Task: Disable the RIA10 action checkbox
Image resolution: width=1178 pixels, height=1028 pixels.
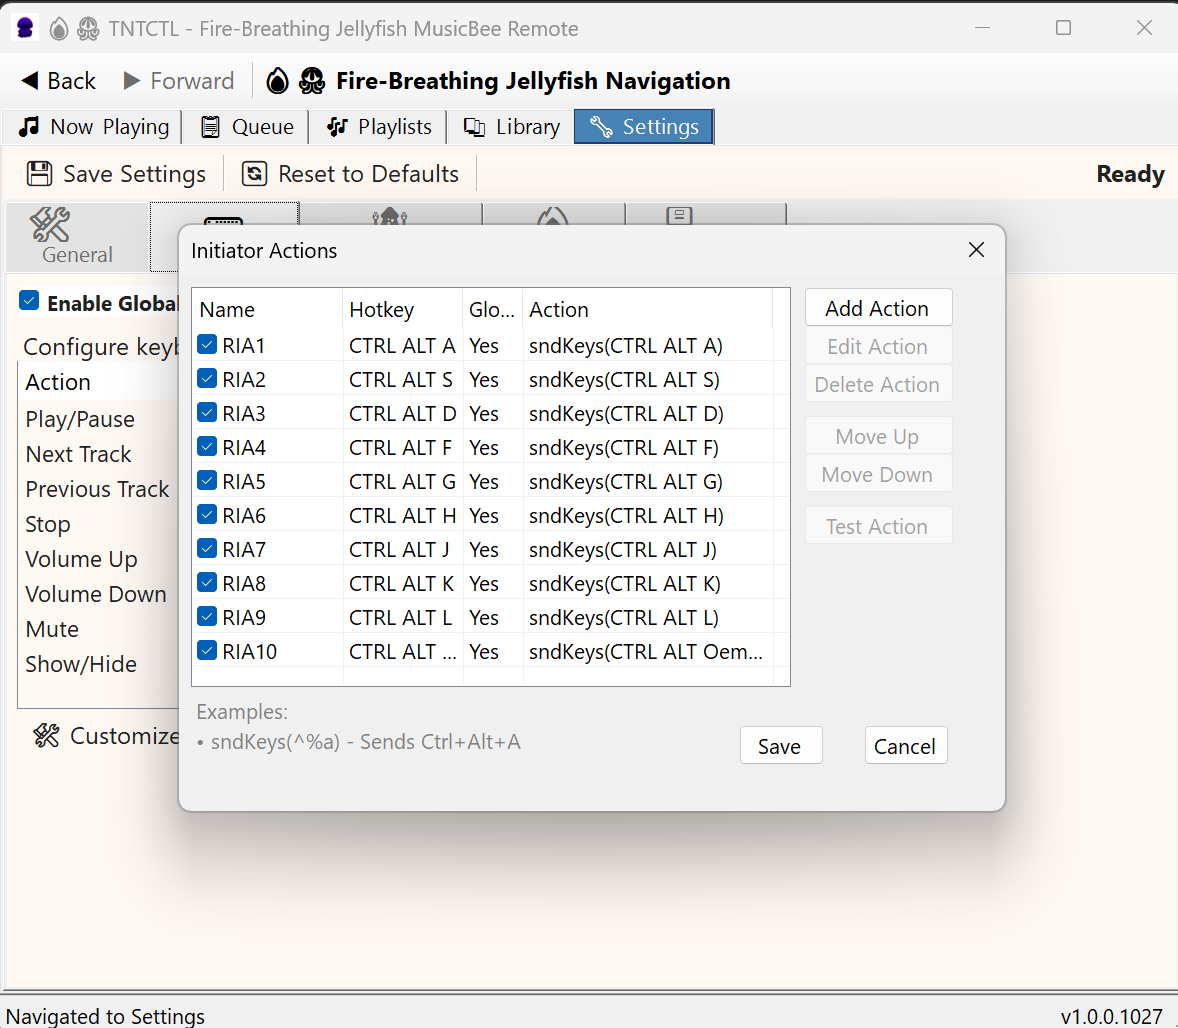Action: click(x=206, y=650)
